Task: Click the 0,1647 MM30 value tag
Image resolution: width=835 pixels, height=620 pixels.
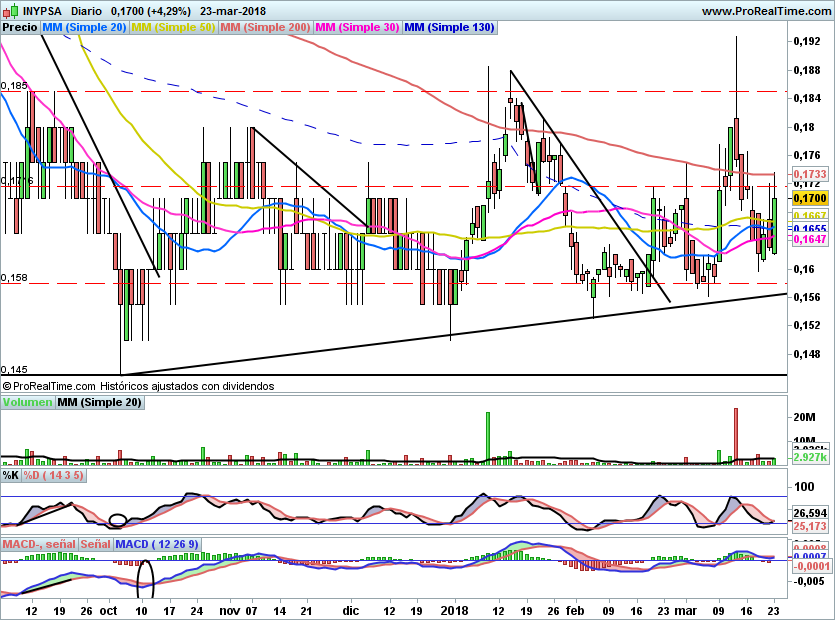Action: [x=810, y=240]
